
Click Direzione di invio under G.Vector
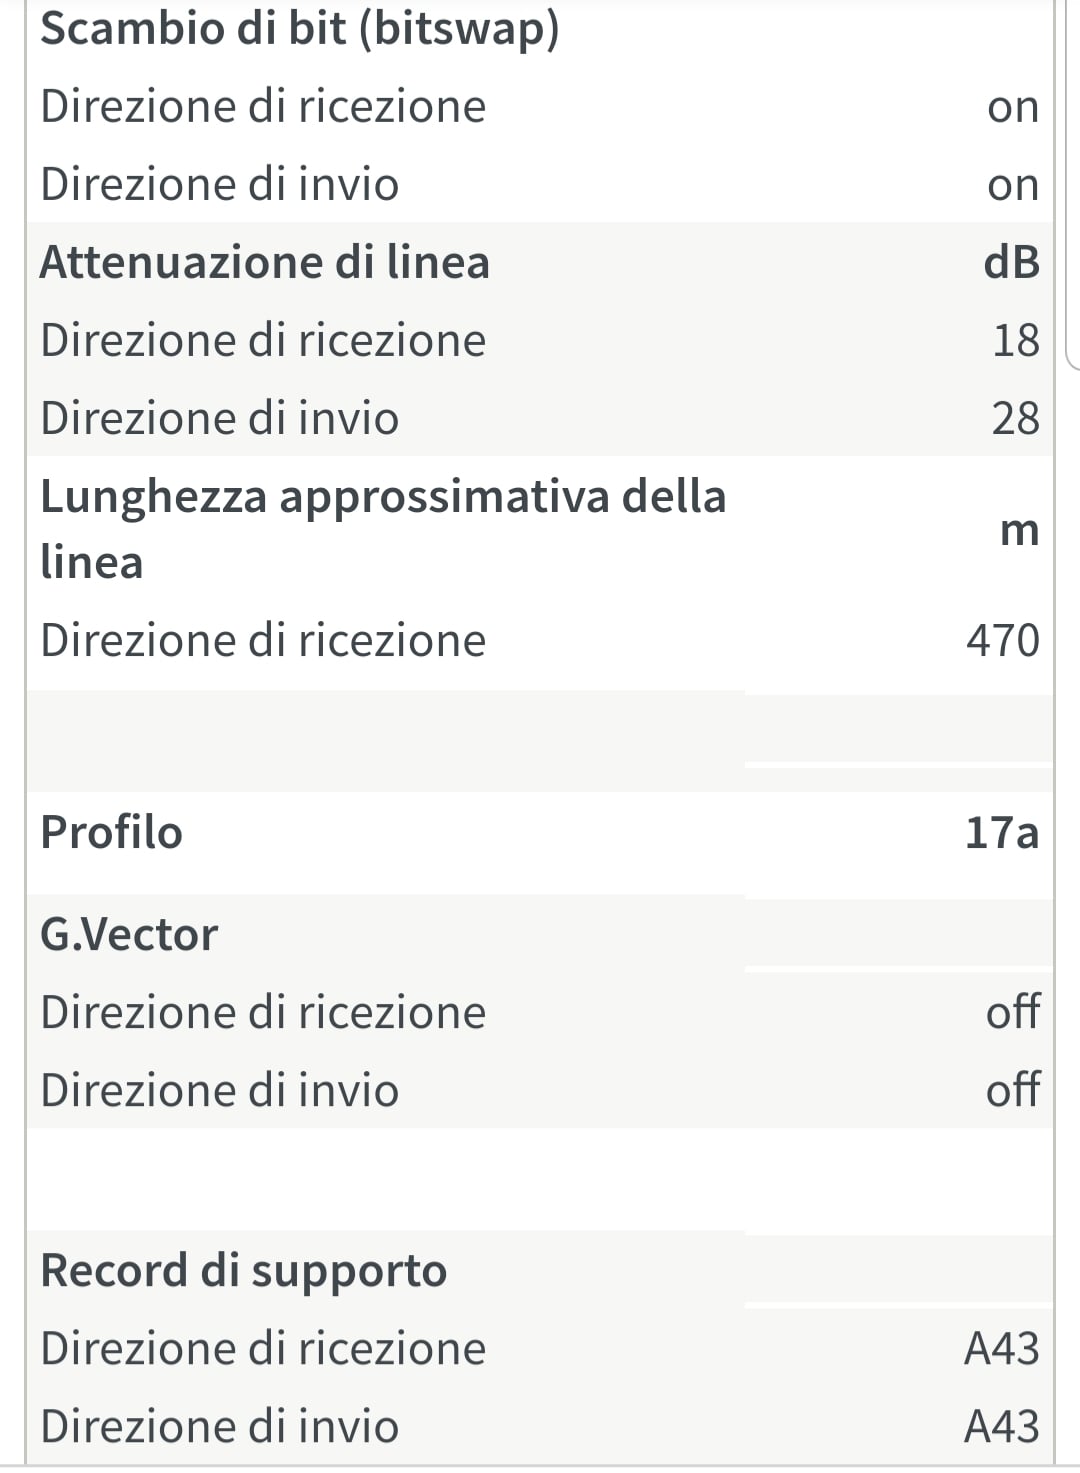[x=219, y=1091]
